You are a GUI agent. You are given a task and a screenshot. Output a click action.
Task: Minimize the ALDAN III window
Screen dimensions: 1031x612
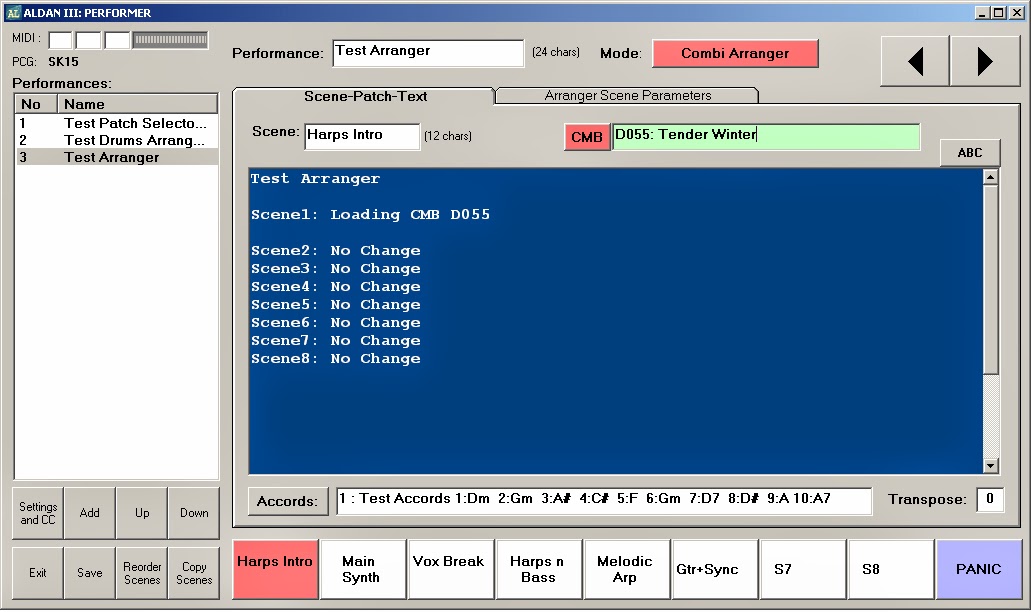click(982, 12)
